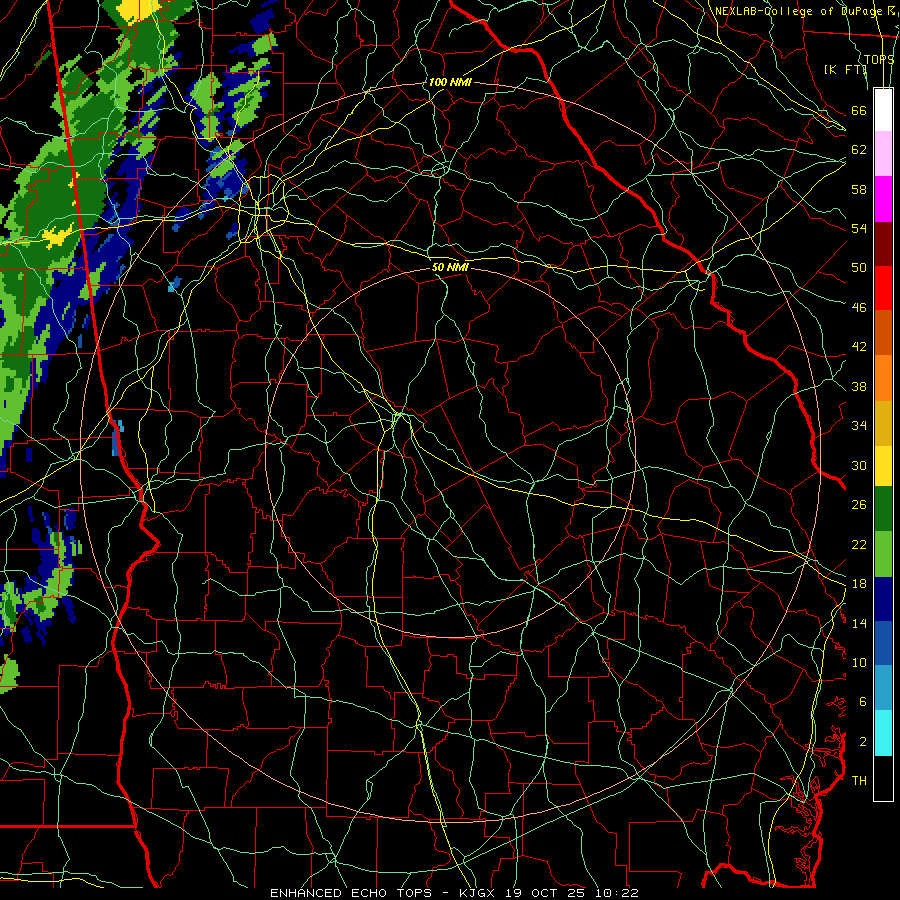Click the orange 38 kft legend swatch
The image size is (900, 900).
[883, 378]
